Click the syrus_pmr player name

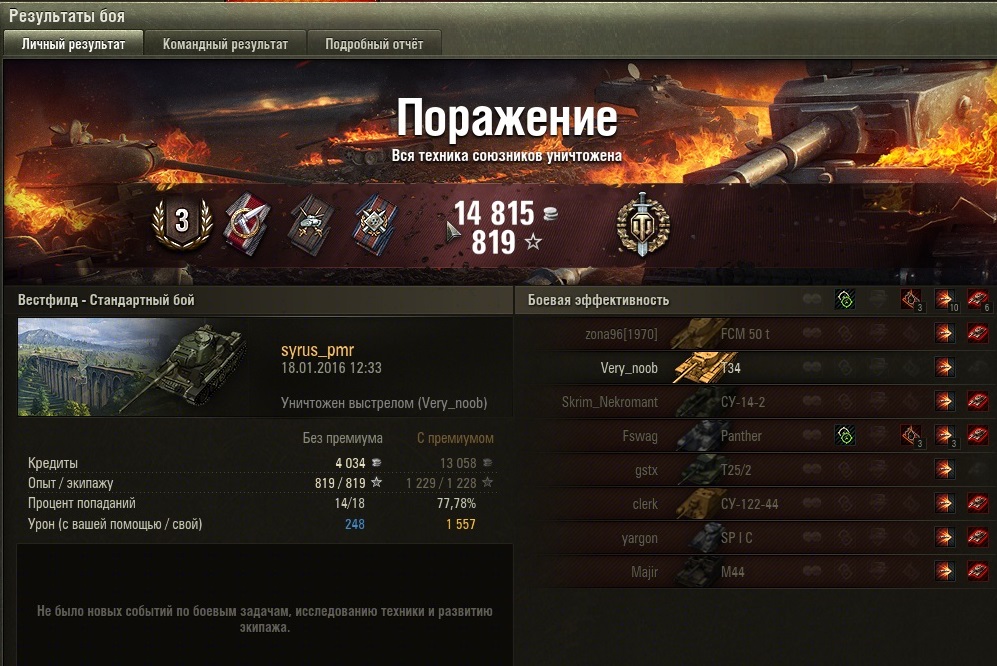317,350
